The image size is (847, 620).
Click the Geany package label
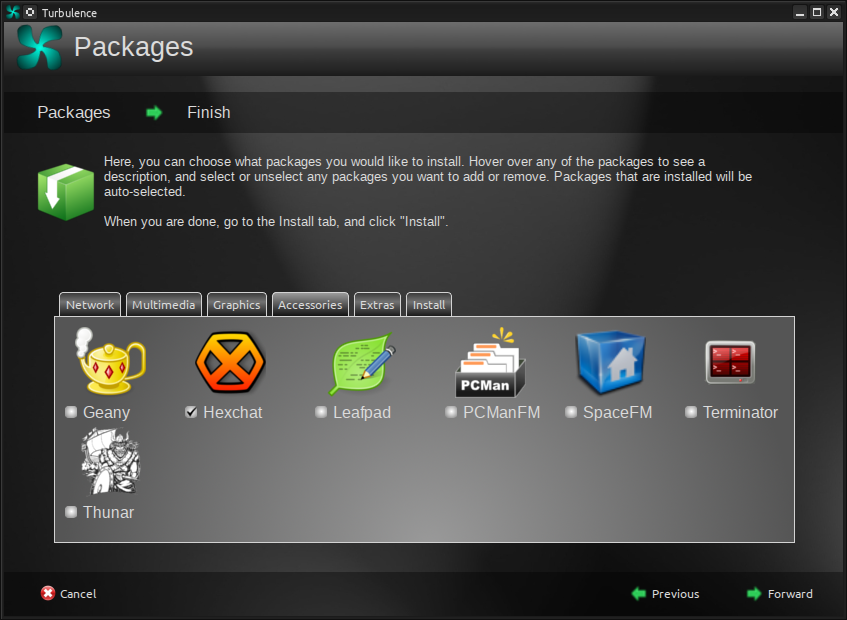tap(106, 413)
